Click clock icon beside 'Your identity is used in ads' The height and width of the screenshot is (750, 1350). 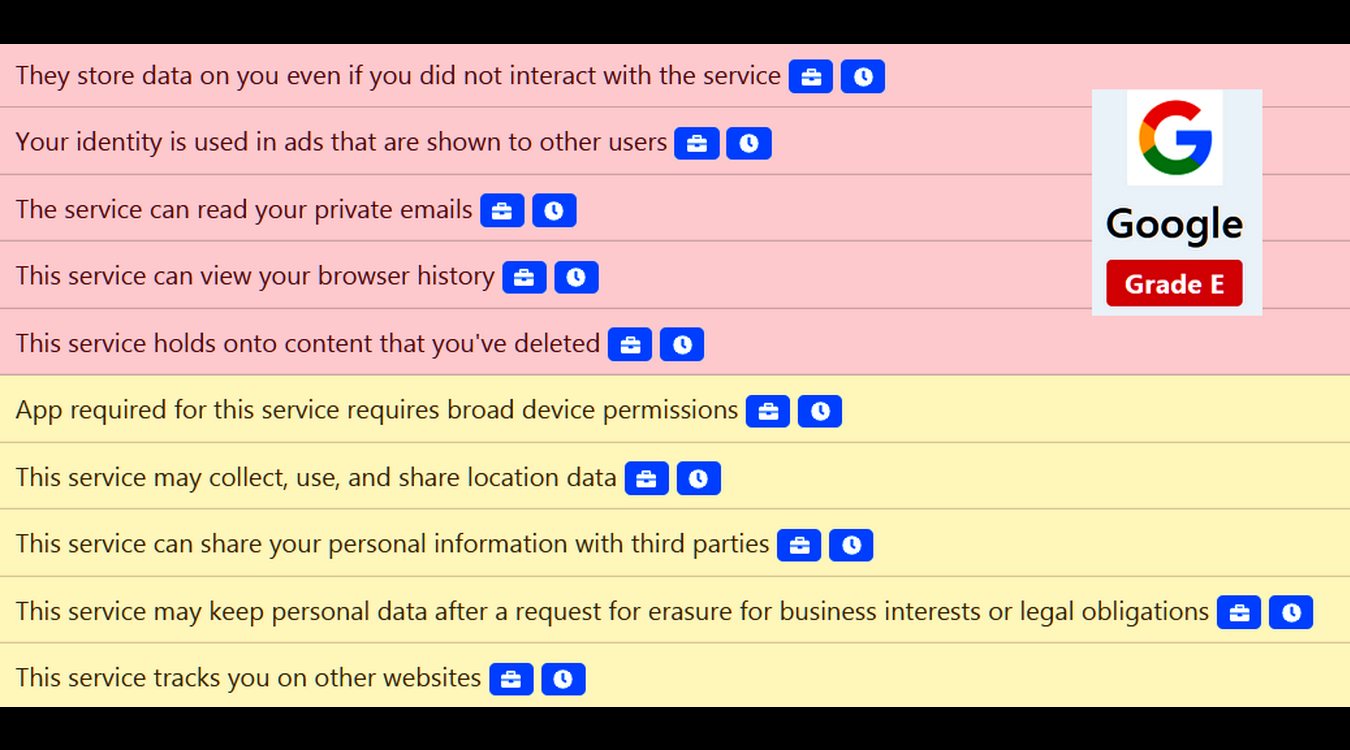click(749, 144)
